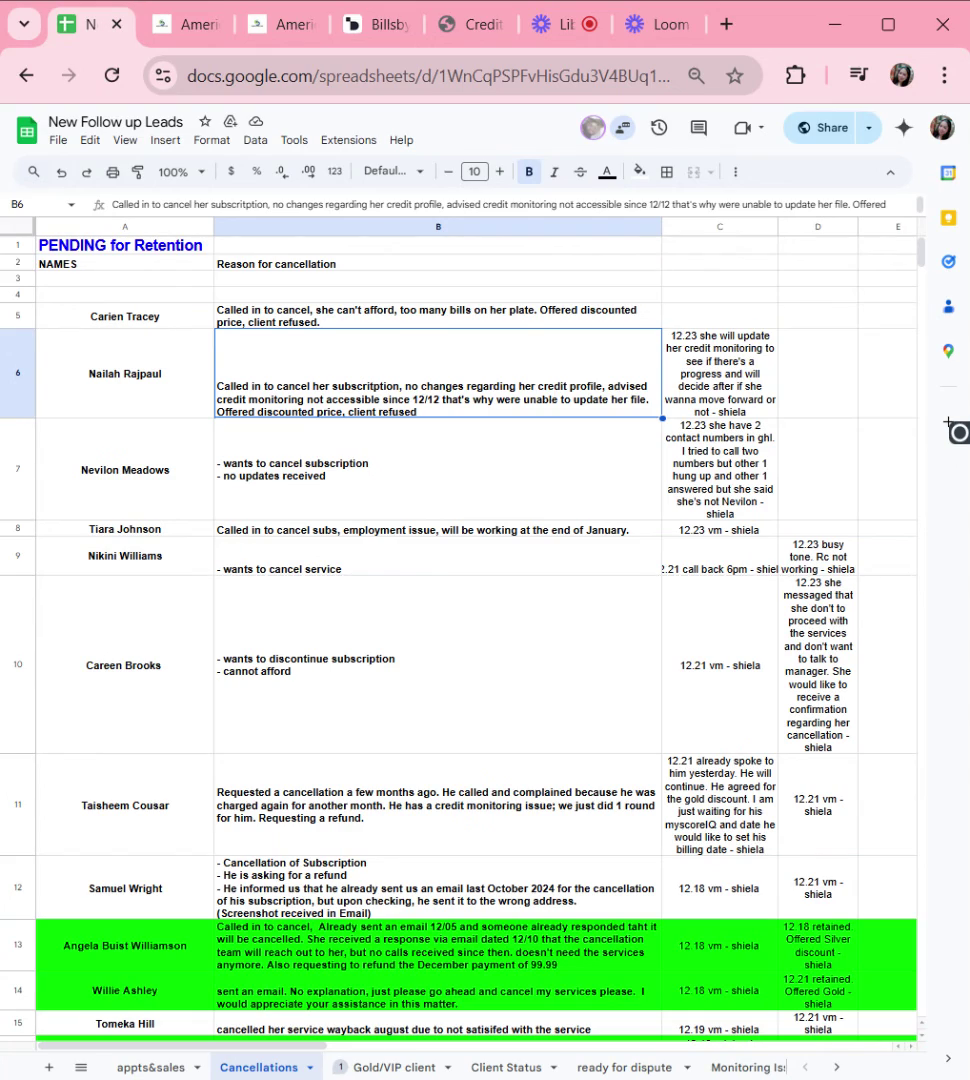Viewport: 970px width, 1080px height.
Task: Click the fill color bucket icon
Action: 639,172
